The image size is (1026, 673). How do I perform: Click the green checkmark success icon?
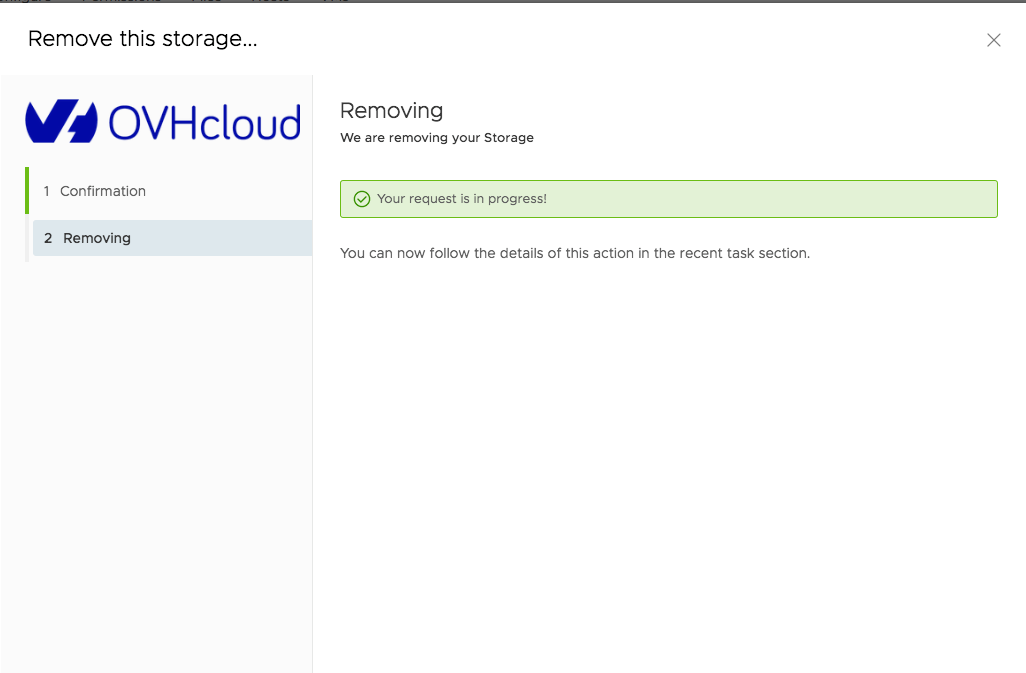[x=362, y=199]
